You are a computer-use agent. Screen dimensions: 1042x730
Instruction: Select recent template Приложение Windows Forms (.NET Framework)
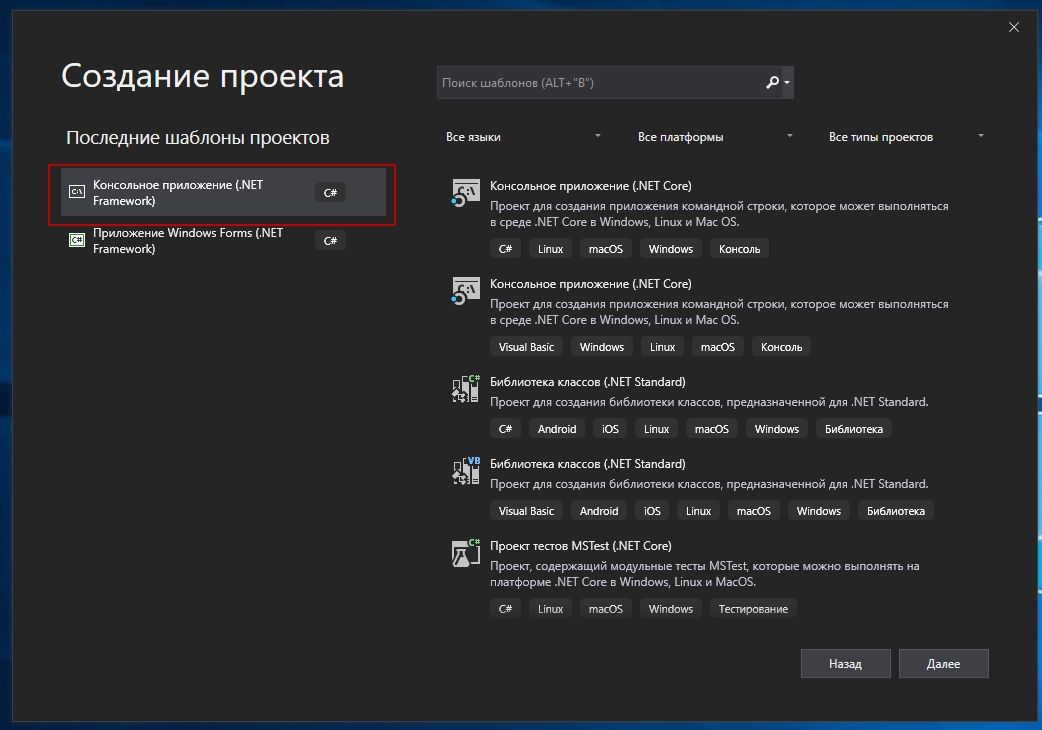tap(223, 240)
